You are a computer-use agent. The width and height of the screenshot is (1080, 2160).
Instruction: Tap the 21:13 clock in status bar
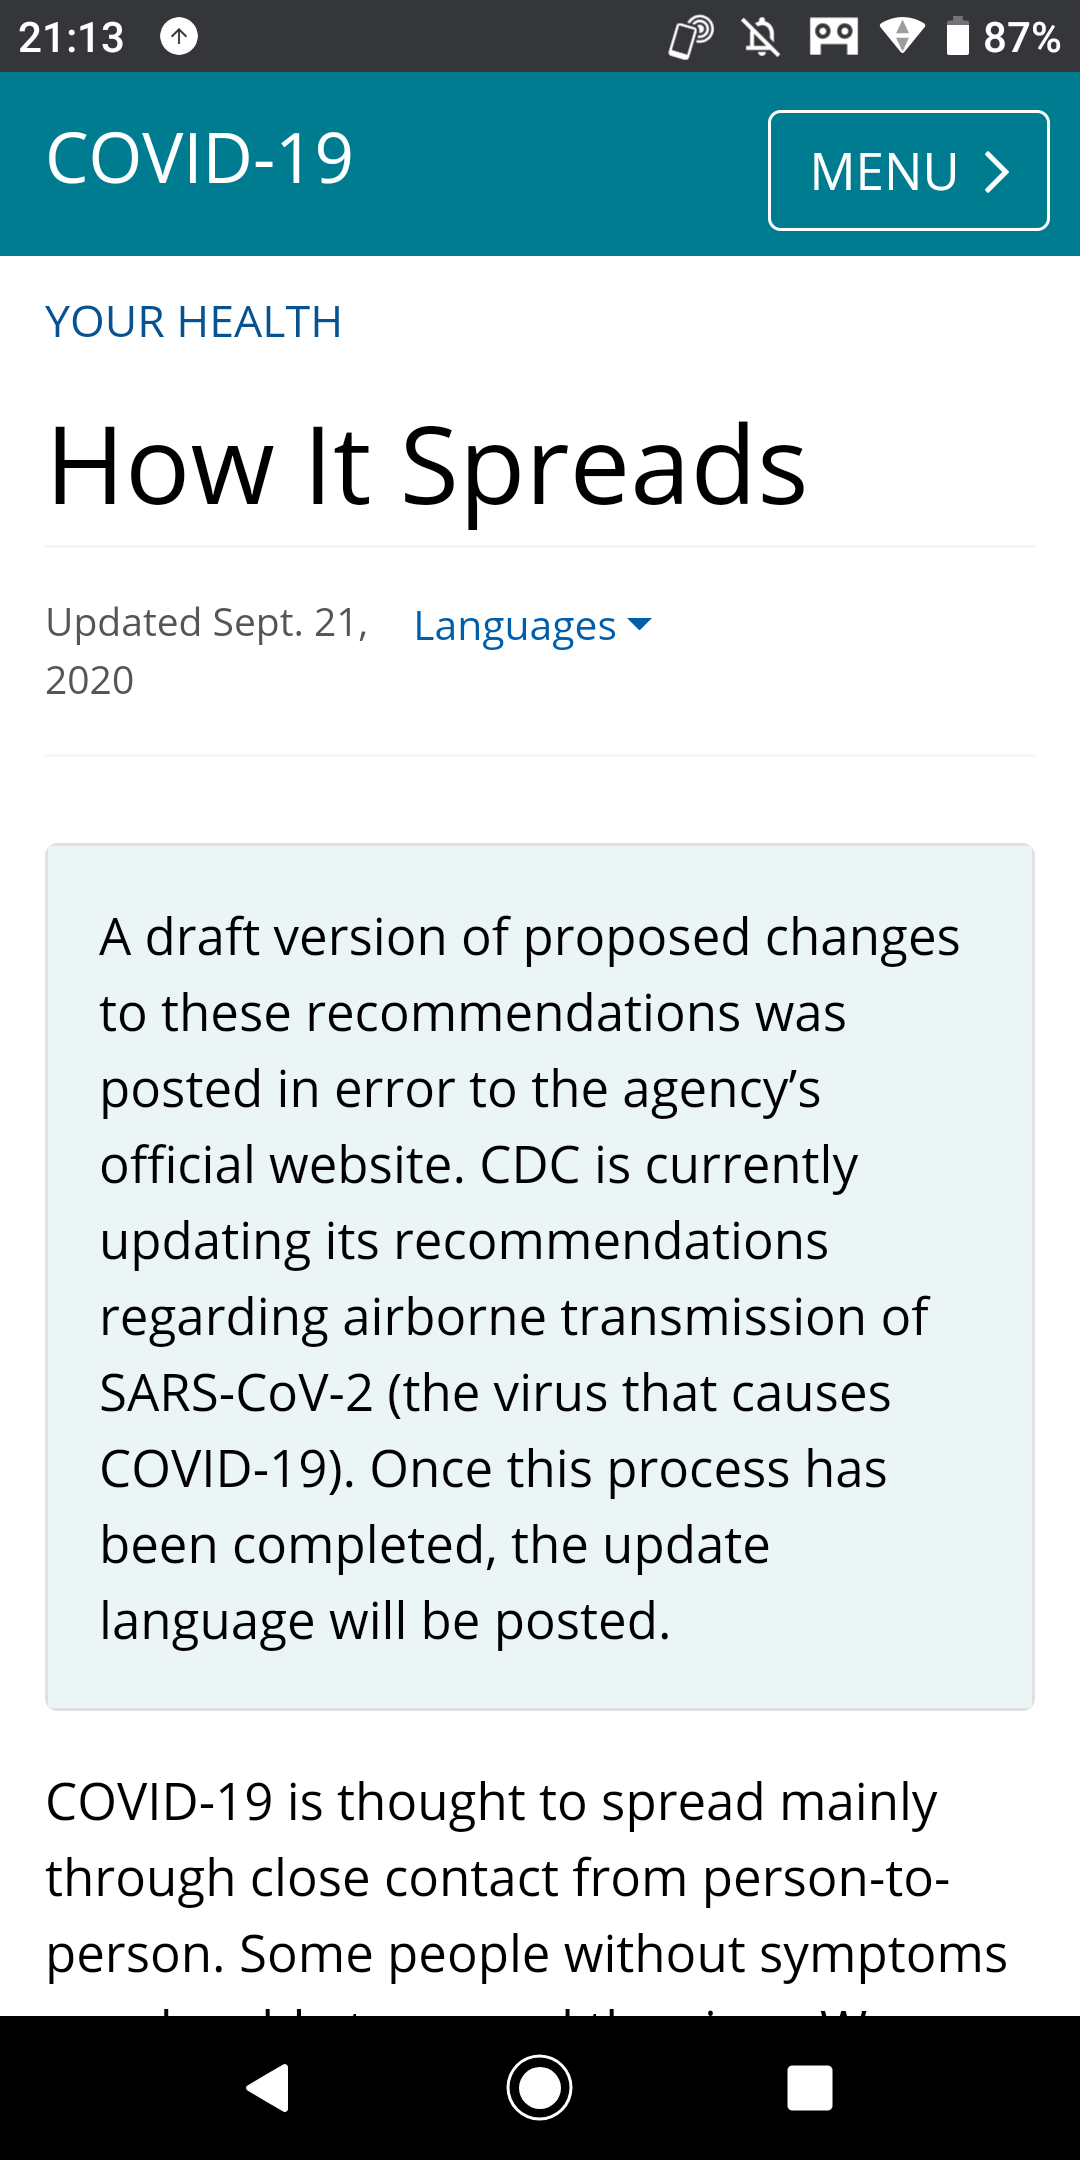pyautogui.click(x=71, y=37)
